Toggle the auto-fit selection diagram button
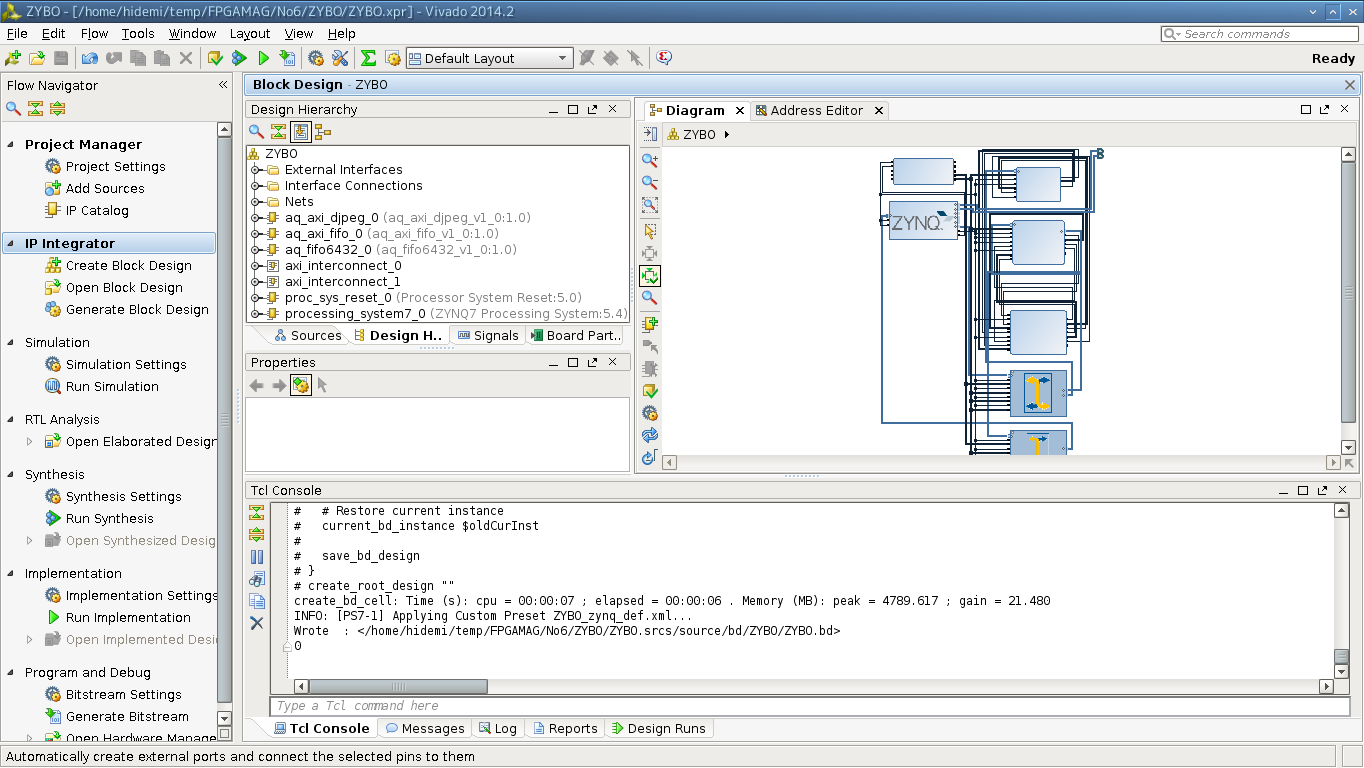1364x768 pixels. (650, 275)
